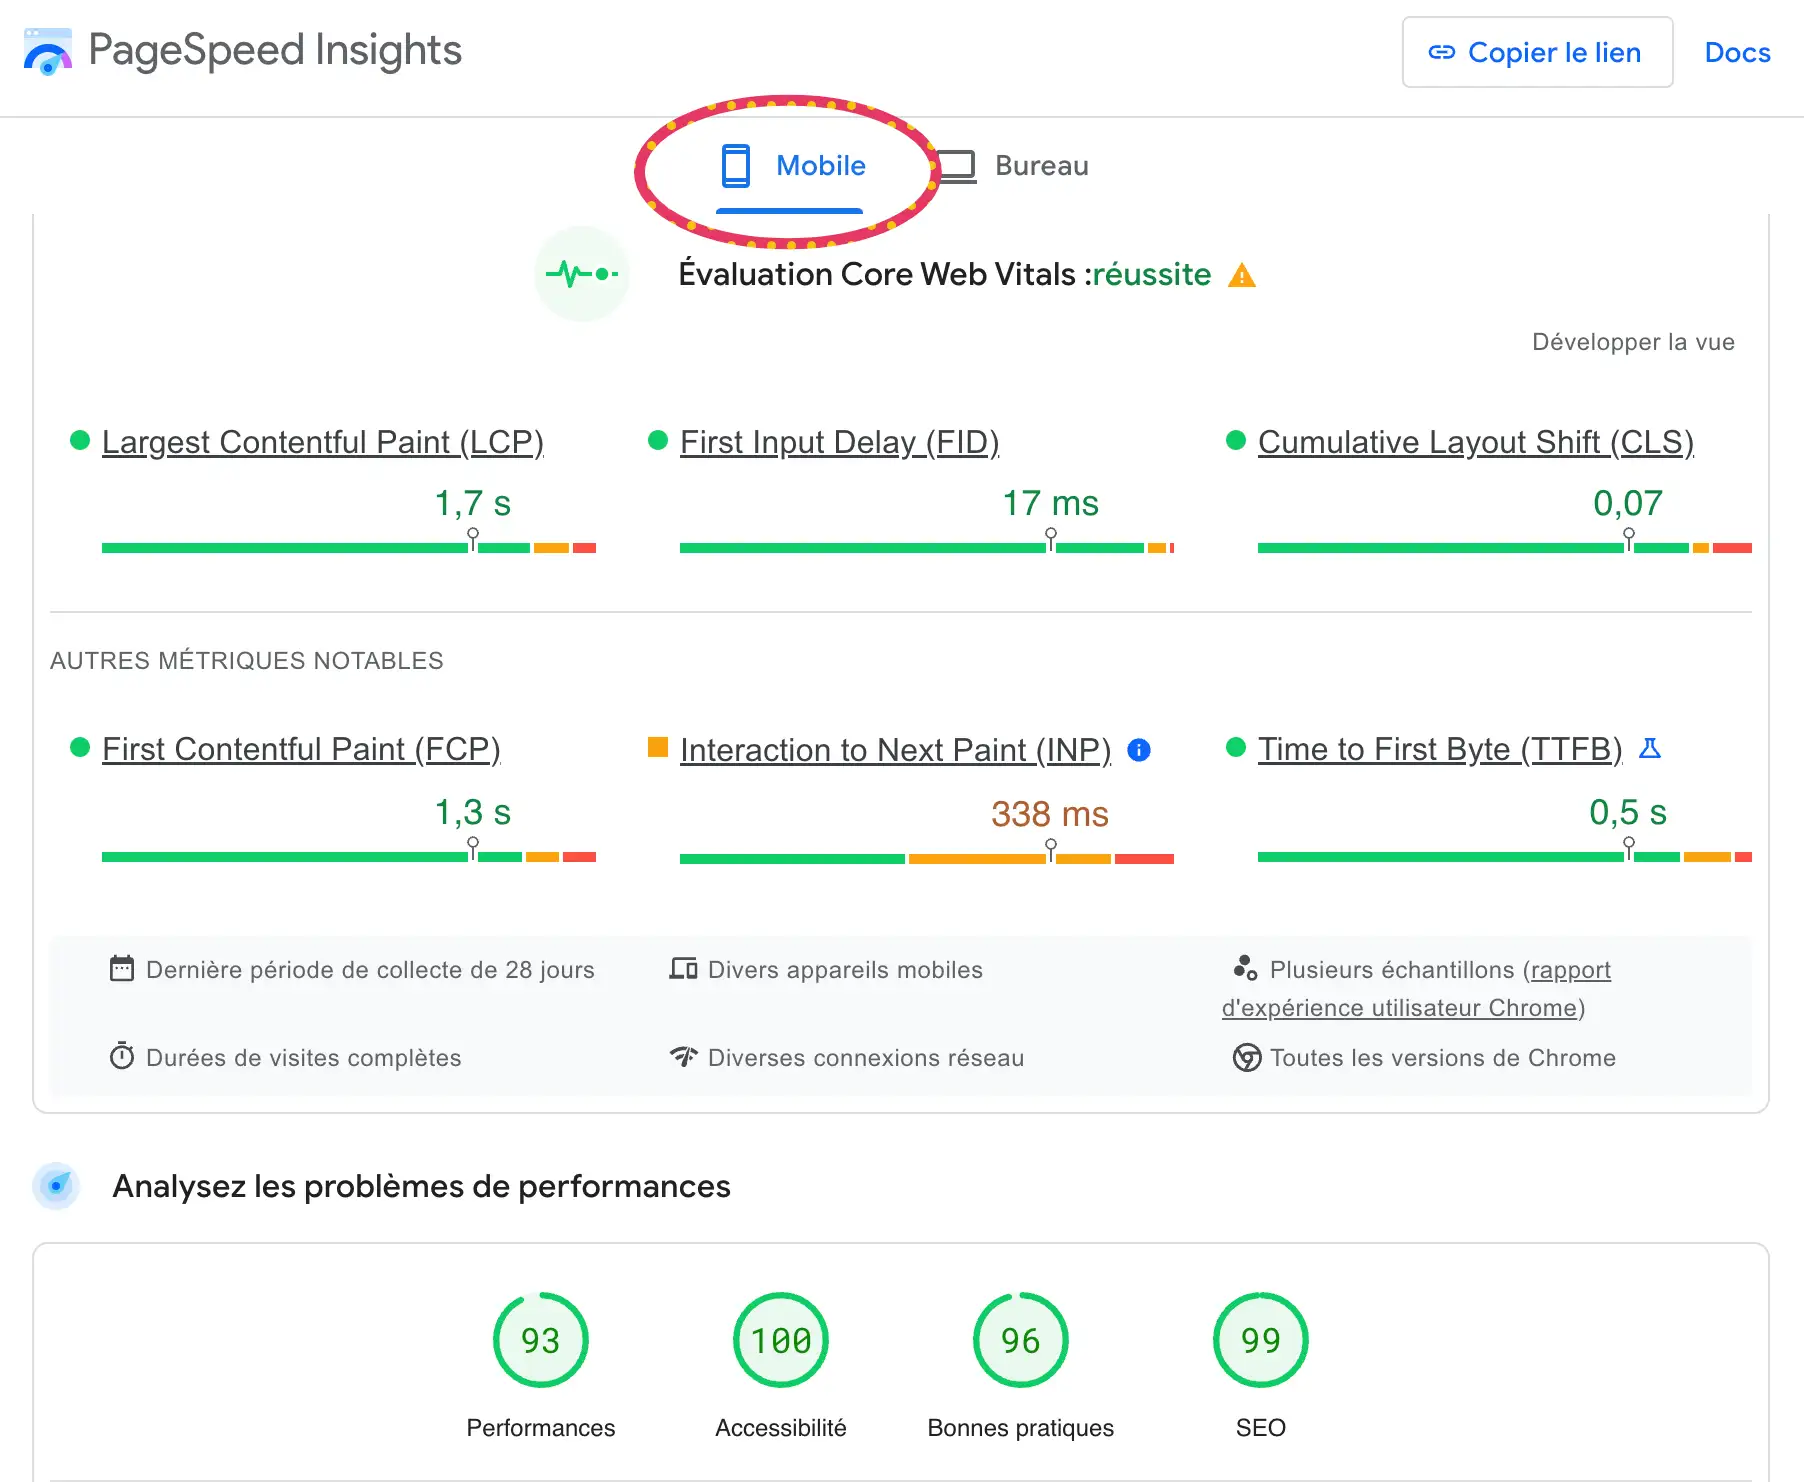Click the LCP distribution bar
Image resolution: width=1804 pixels, height=1482 pixels.
pos(349,548)
